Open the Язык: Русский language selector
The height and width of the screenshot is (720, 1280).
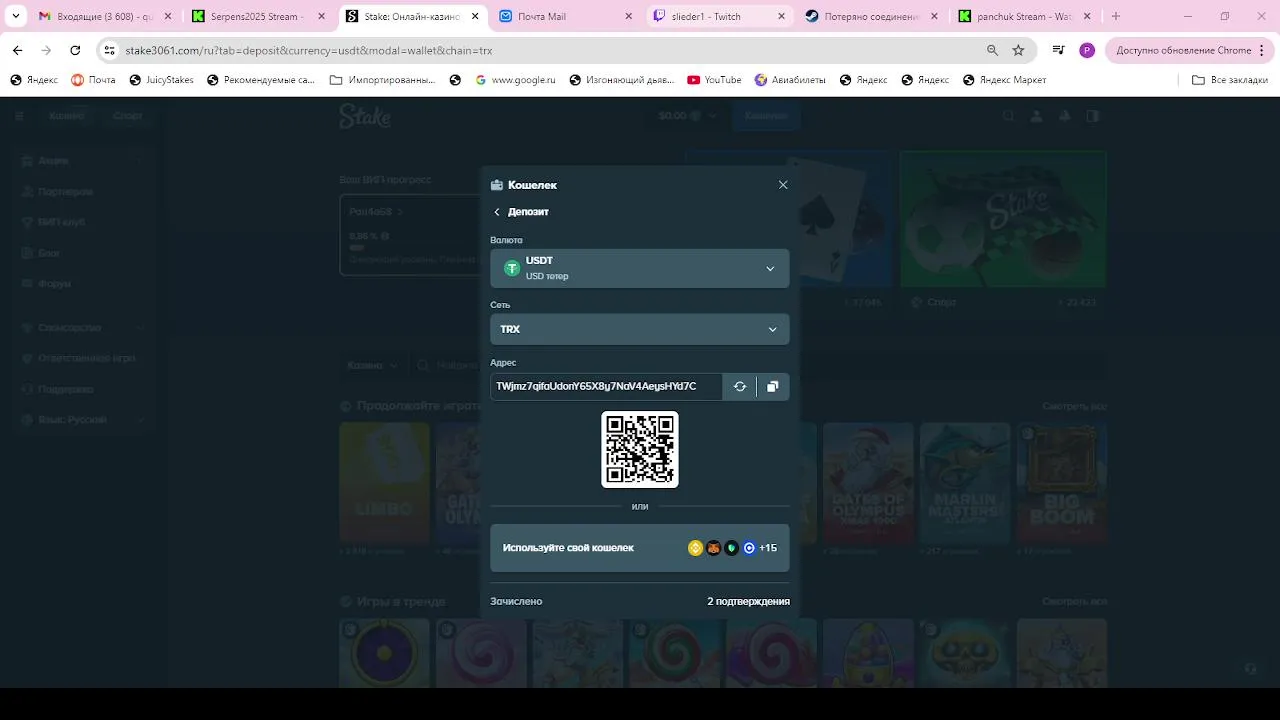(x=83, y=420)
